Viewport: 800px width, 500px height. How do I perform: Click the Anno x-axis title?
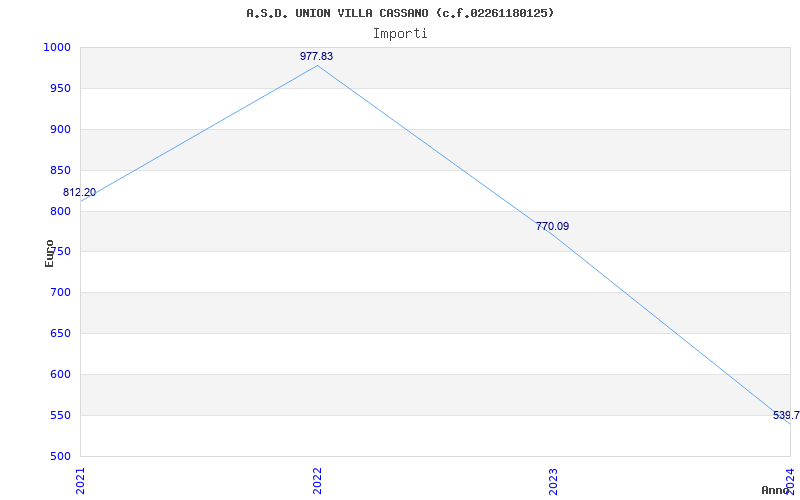775,490
